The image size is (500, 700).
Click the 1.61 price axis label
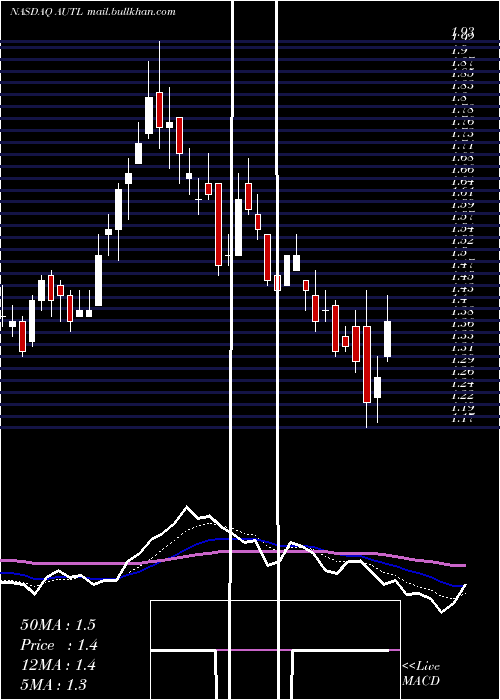tap(463, 193)
